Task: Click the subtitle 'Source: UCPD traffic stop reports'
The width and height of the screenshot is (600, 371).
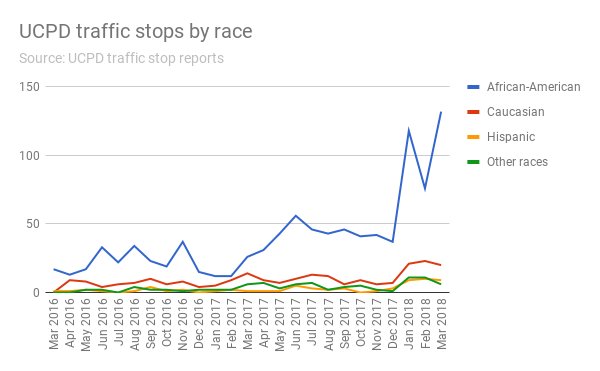Action: coord(121,59)
